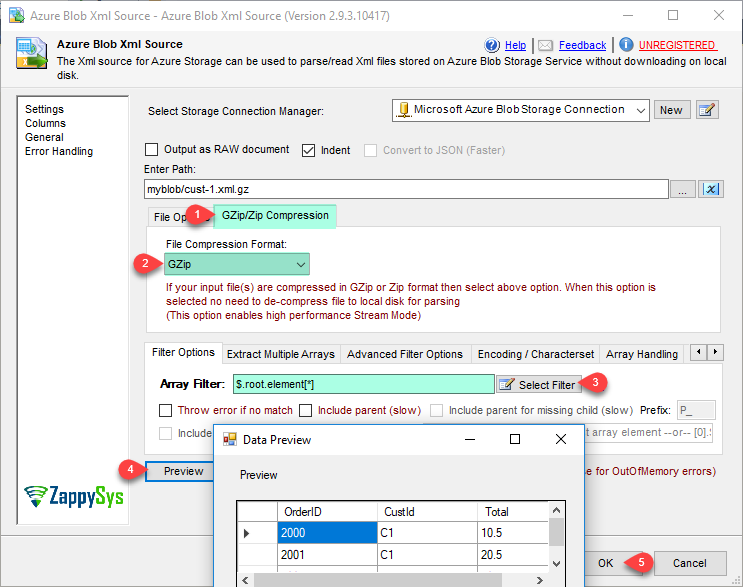Click the Select Filter button

tap(539, 385)
